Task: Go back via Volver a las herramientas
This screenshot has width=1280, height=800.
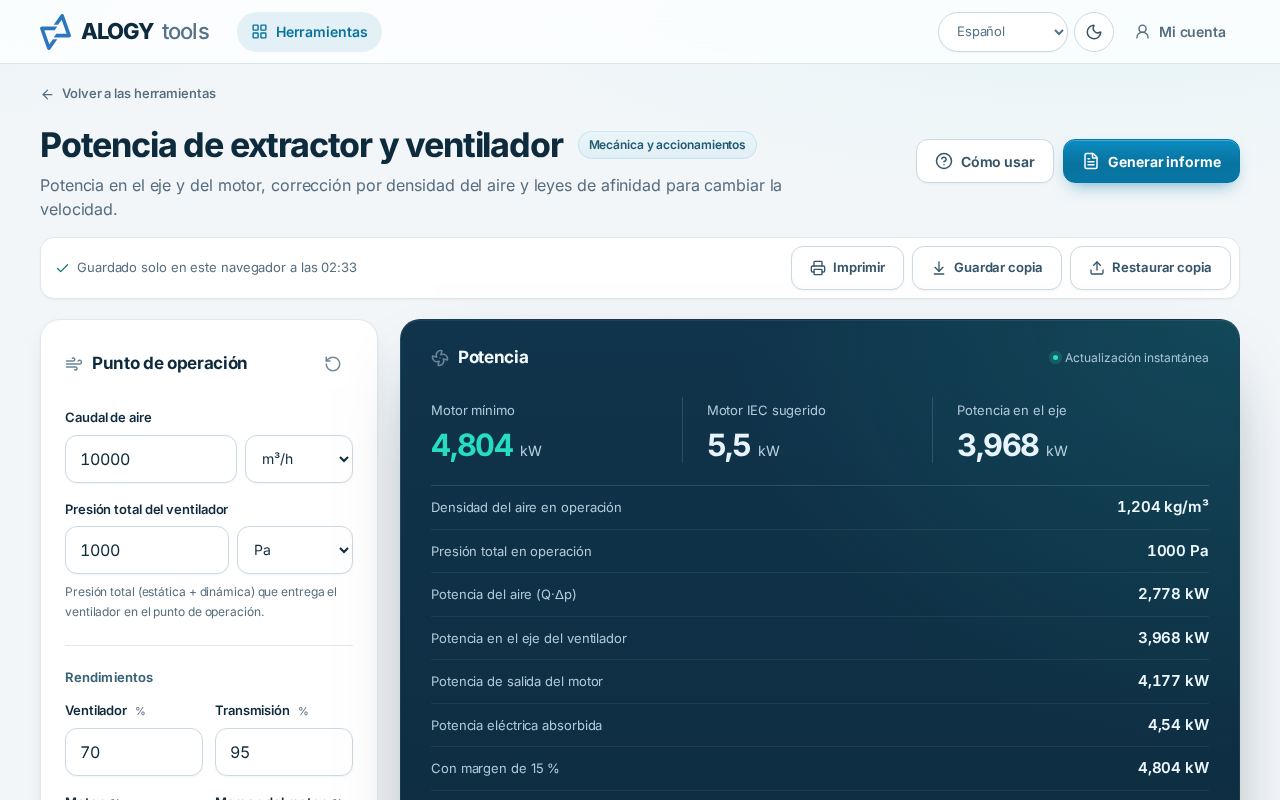Action: (x=128, y=93)
